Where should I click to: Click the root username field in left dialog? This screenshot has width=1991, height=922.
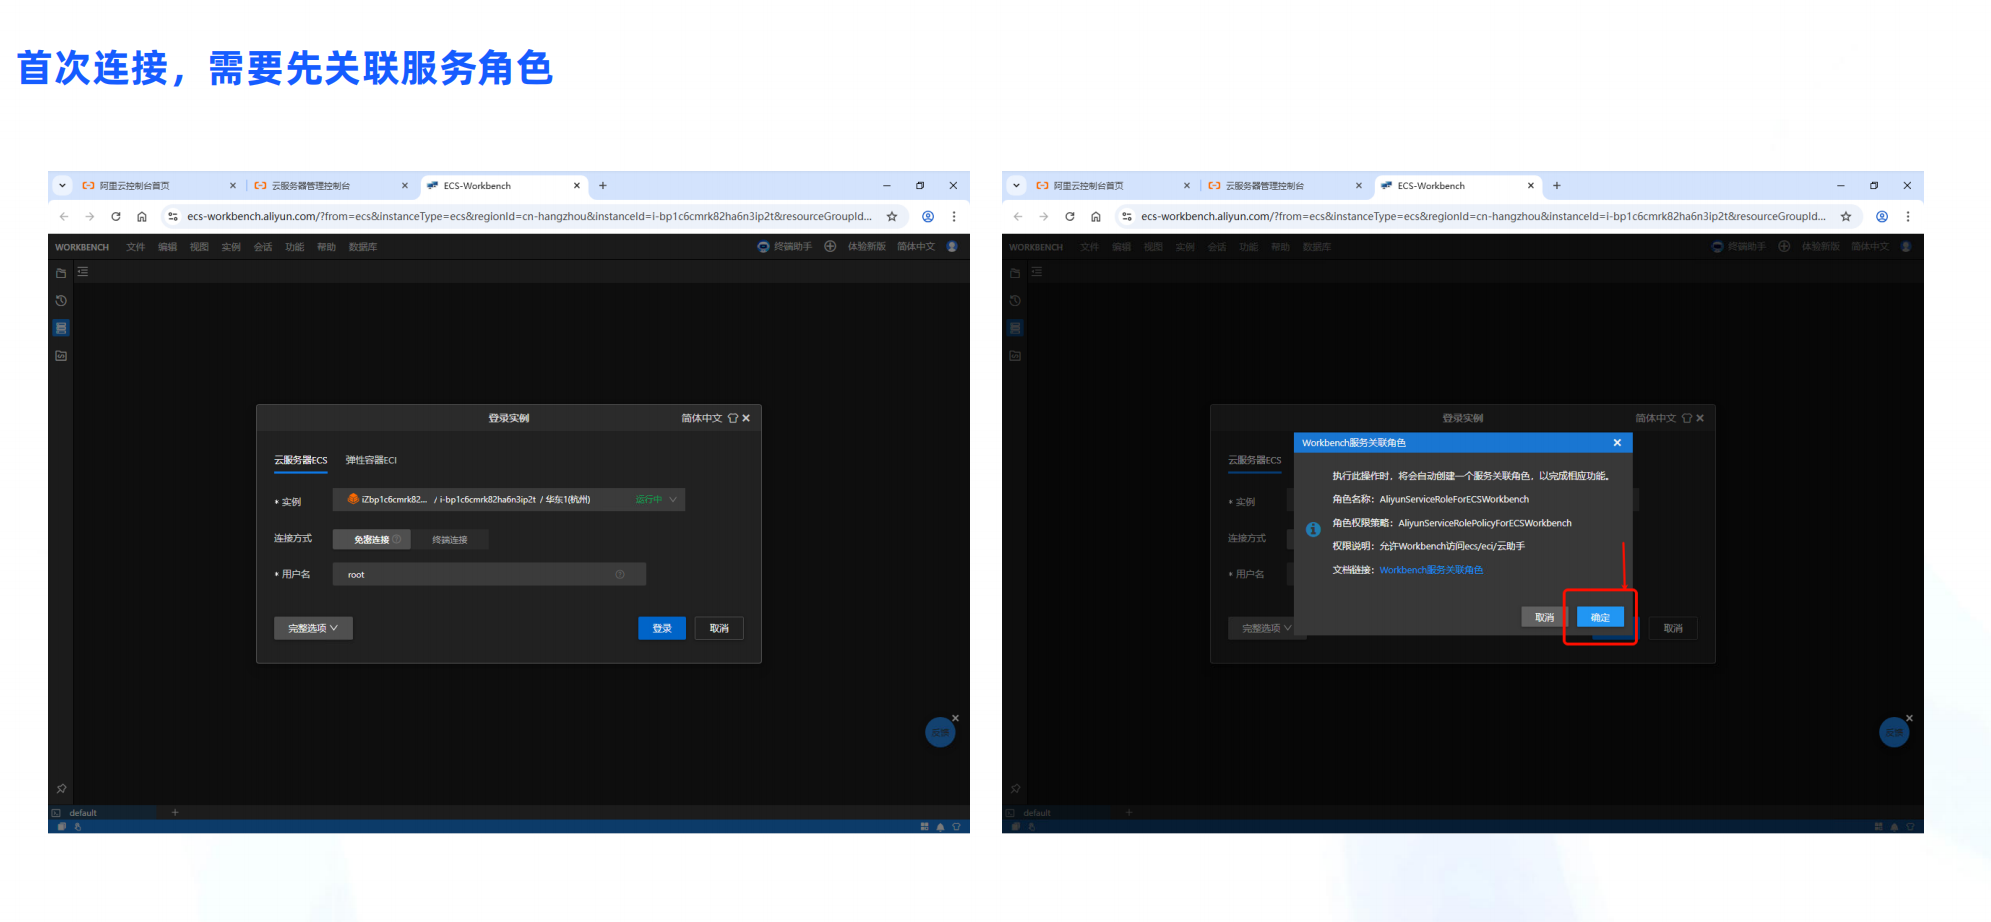pos(489,574)
